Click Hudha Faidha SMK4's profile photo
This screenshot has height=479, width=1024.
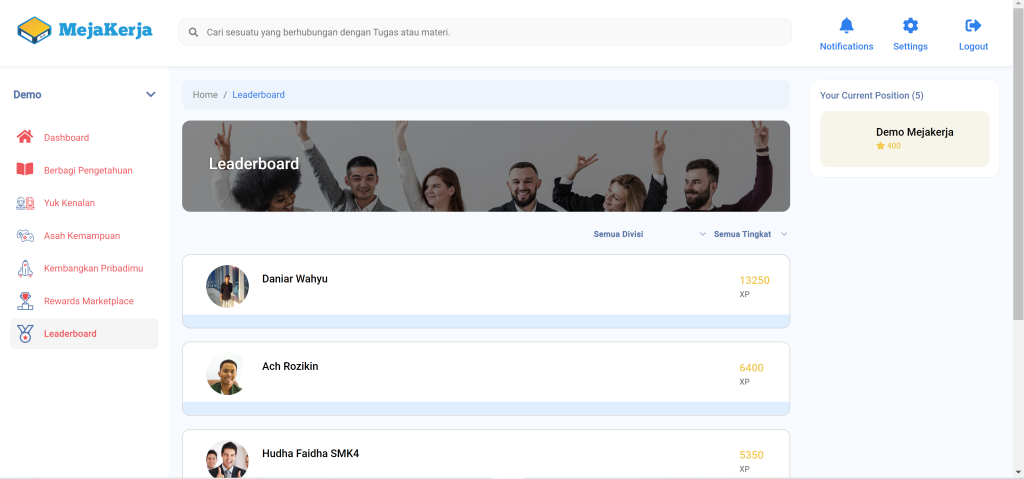coord(227,459)
